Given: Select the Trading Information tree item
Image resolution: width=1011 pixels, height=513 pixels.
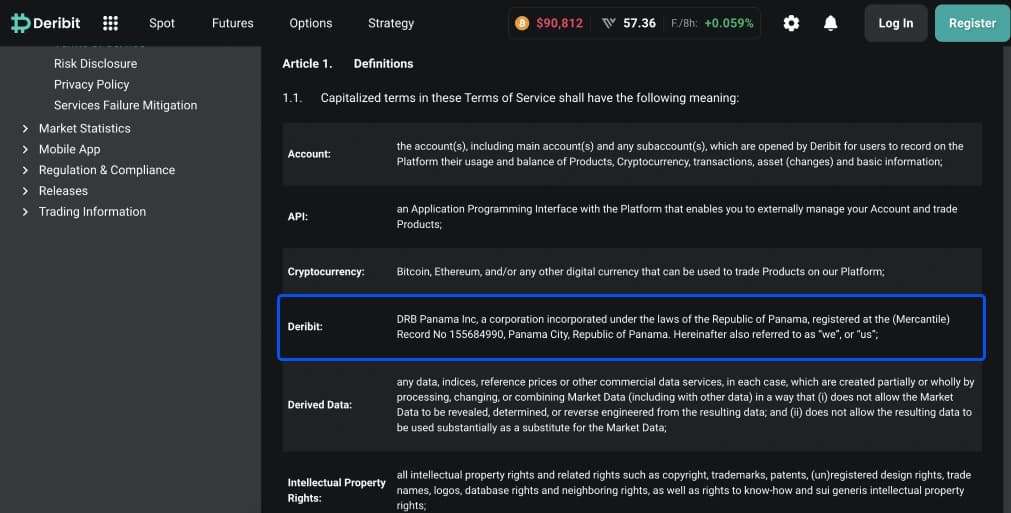Looking at the screenshot, I should (x=92, y=211).
